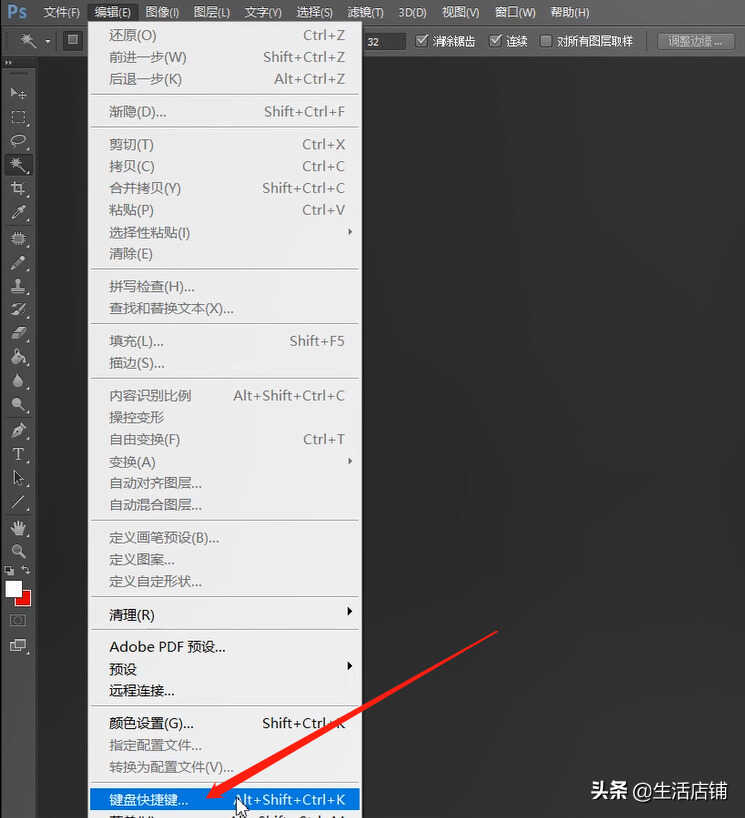
Task: Click the 调整边缘 button
Action: click(695, 41)
